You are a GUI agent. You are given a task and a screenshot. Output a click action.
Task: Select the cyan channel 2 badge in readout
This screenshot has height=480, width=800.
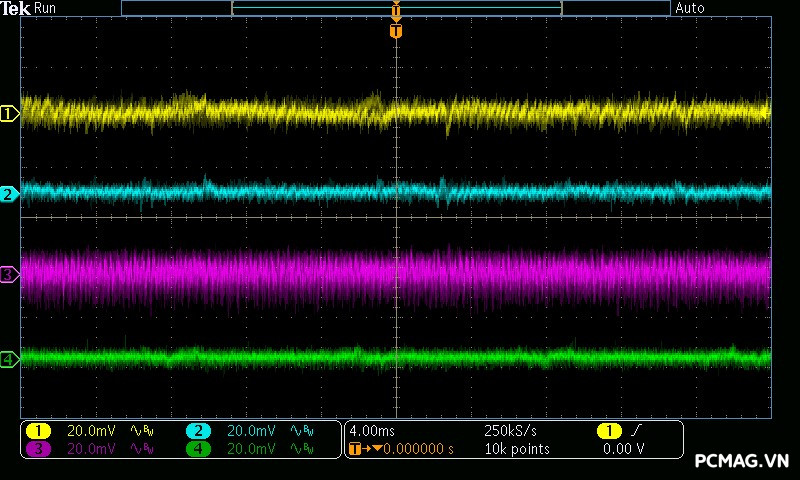[199, 431]
